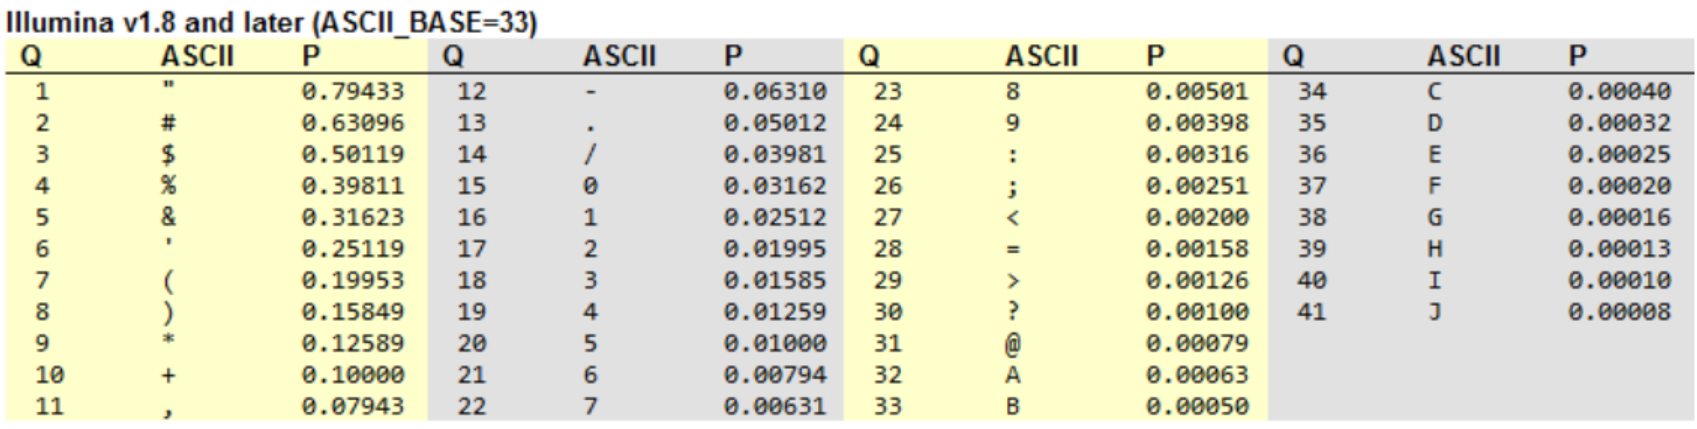Click the probability cell showing 0.50119
The height and width of the screenshot is (429, 1697).
coord(352,155)
